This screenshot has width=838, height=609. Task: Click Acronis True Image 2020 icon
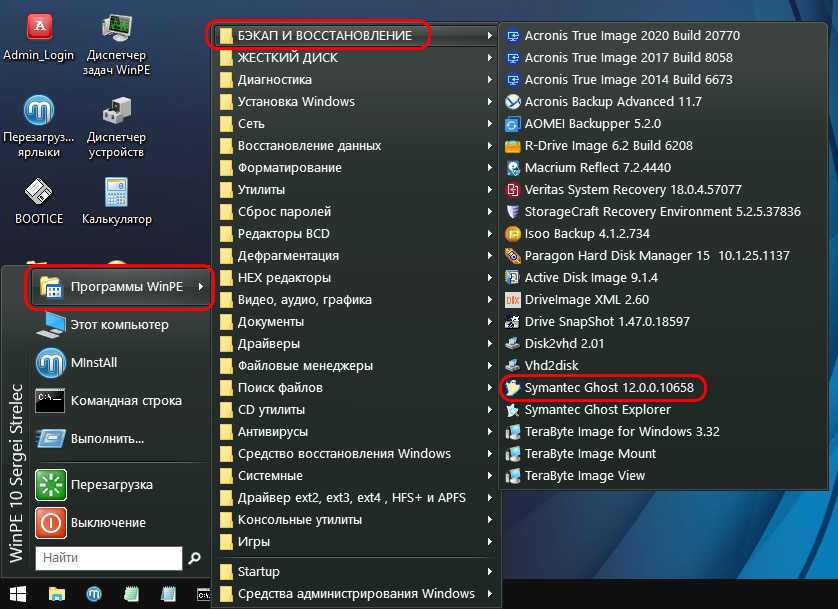click(x=513, y=36)
